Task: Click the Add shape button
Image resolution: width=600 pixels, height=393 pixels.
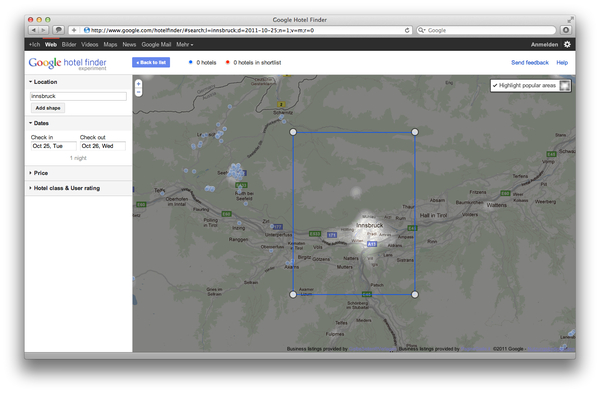Action: [x=48, y=108]
